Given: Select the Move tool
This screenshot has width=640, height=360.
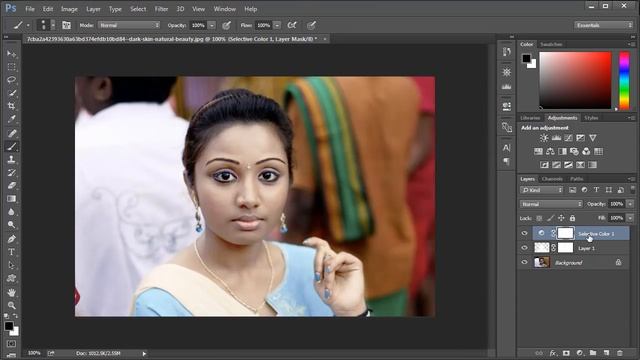Looking at the screenshot, I should (11, 53).
